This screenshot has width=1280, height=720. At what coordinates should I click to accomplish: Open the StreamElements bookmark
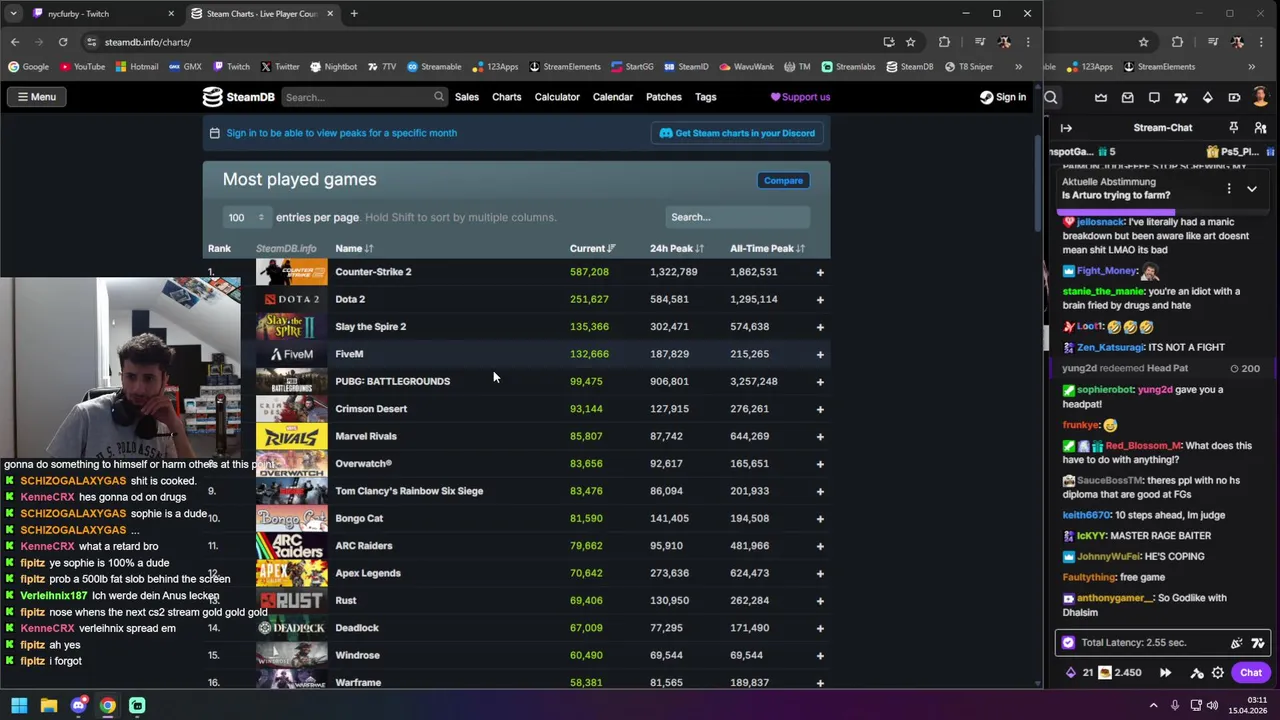[x=565, y=67]
